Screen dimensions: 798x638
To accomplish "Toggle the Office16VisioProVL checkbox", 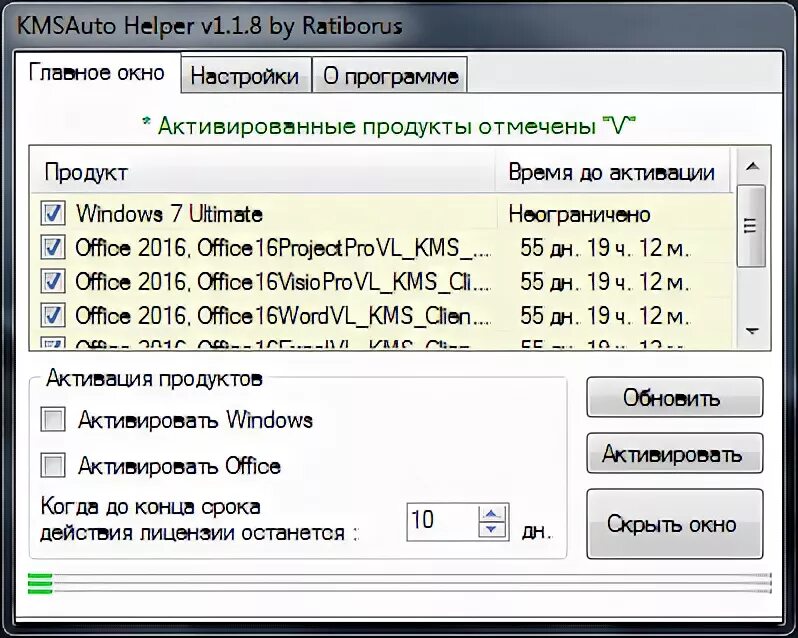I will pyautogui.click(x=53, y=281).
